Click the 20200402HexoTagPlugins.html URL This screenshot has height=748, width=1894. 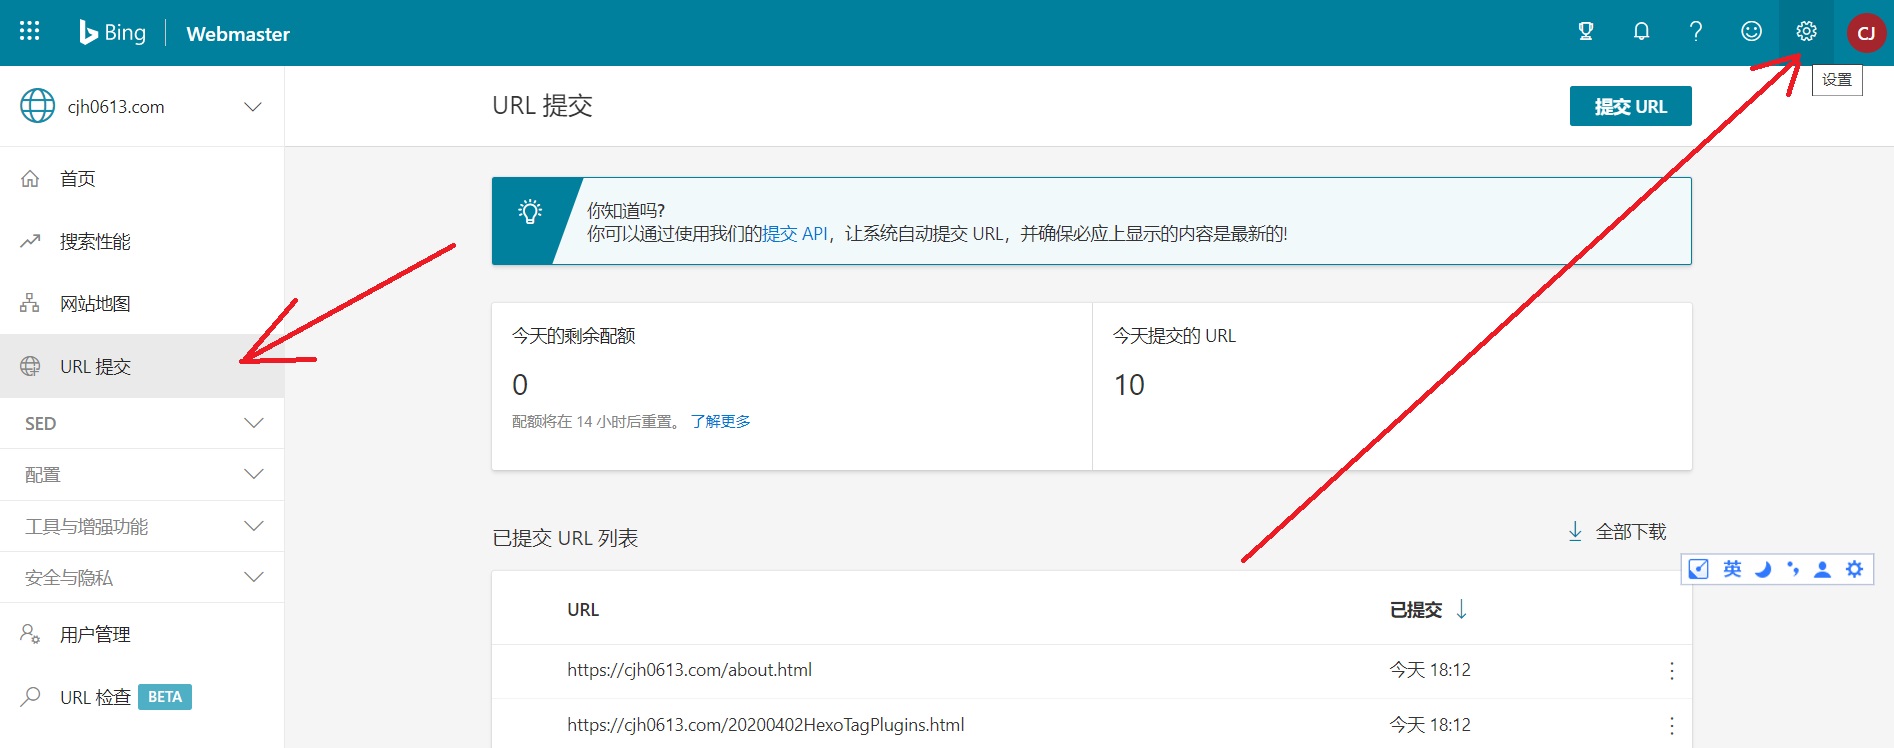click(765, 725)
